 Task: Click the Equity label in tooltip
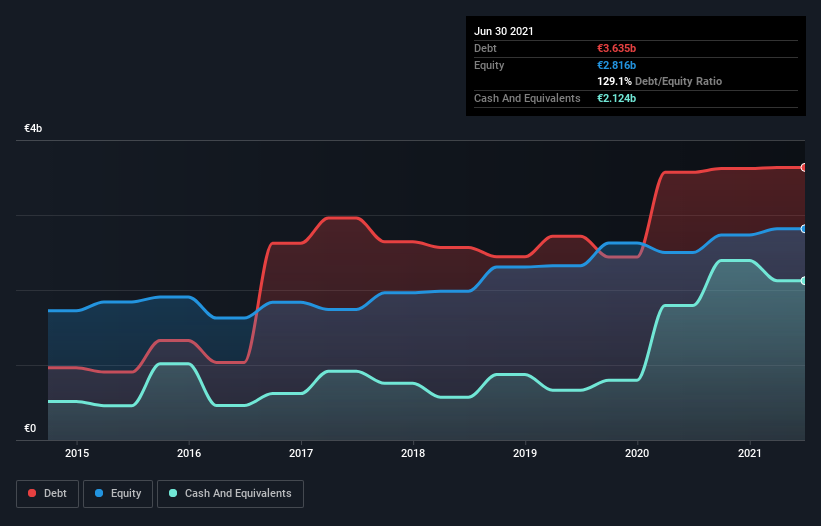pos(489,65)
